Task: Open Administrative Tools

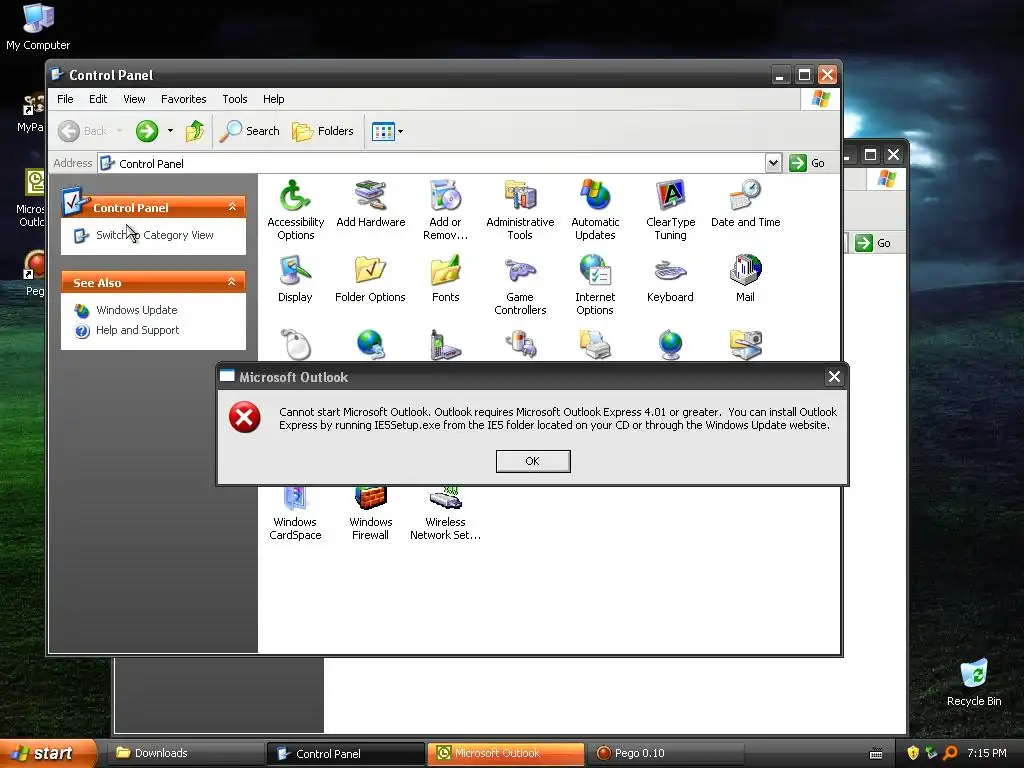Action: [520, 210]
